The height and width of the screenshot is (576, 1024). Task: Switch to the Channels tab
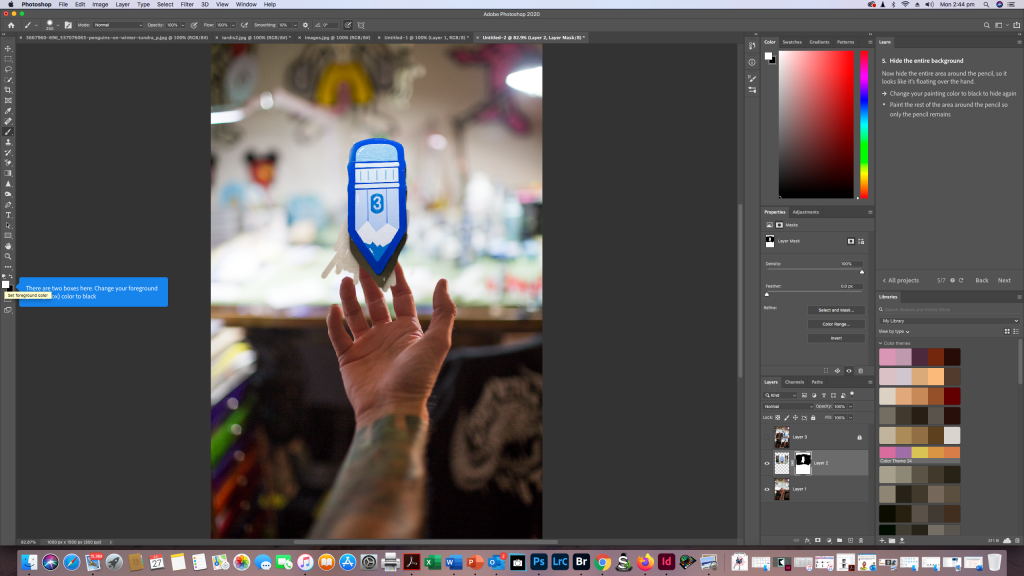(x=794, y=382)
